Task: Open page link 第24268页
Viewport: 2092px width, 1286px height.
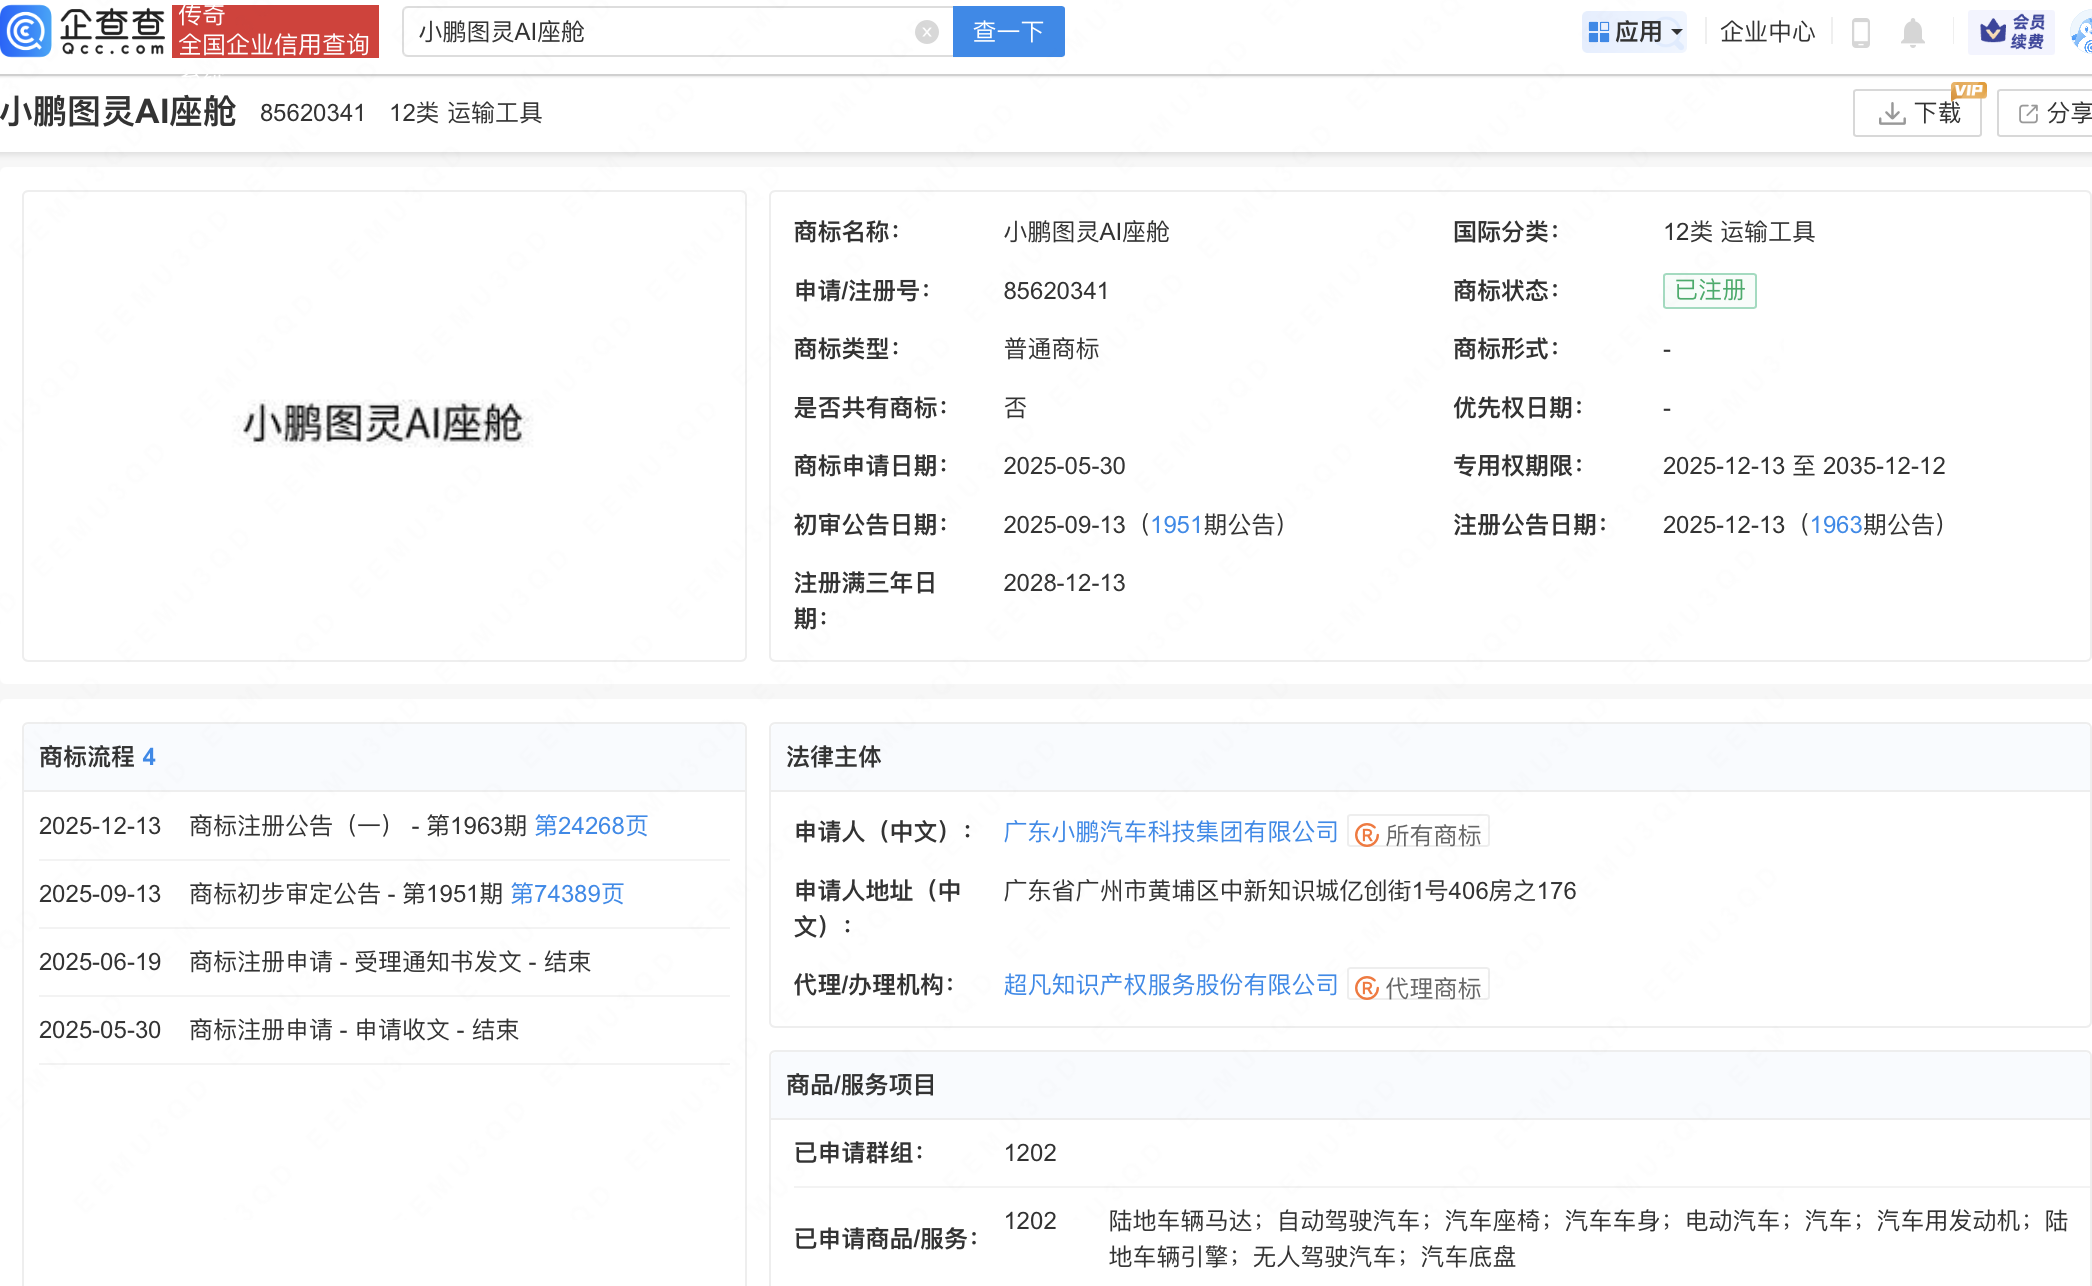Action: (x=591, y=826)
